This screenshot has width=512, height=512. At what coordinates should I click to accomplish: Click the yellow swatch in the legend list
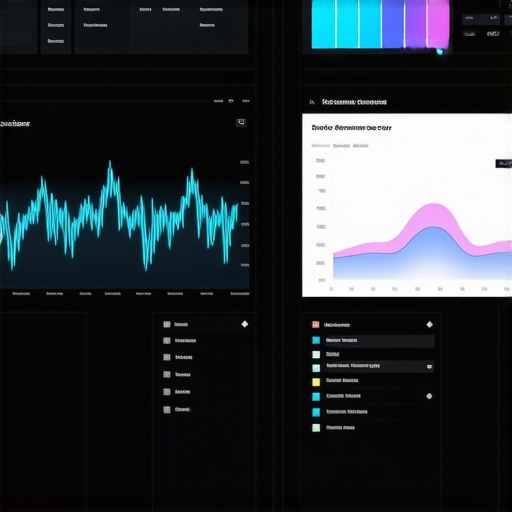point(316,382)
